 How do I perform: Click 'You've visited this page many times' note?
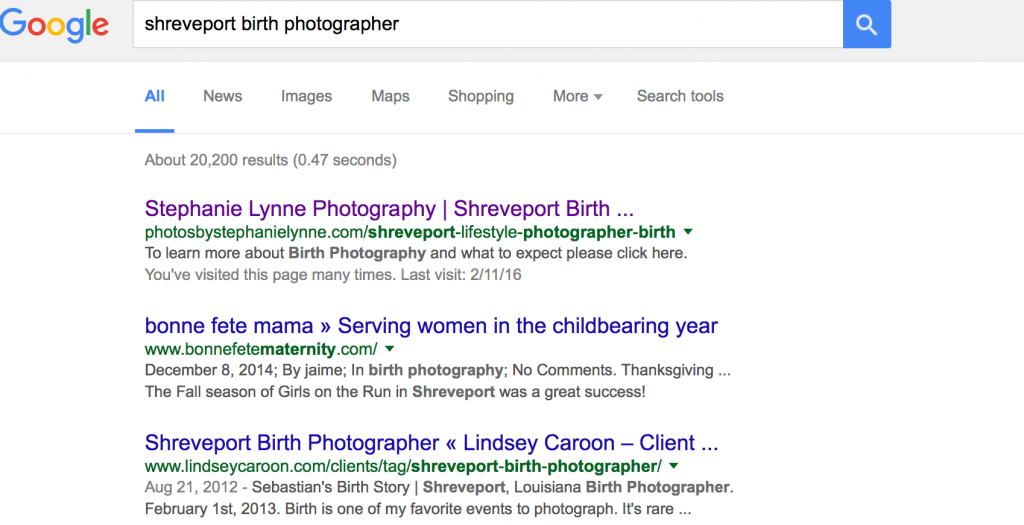333,275
